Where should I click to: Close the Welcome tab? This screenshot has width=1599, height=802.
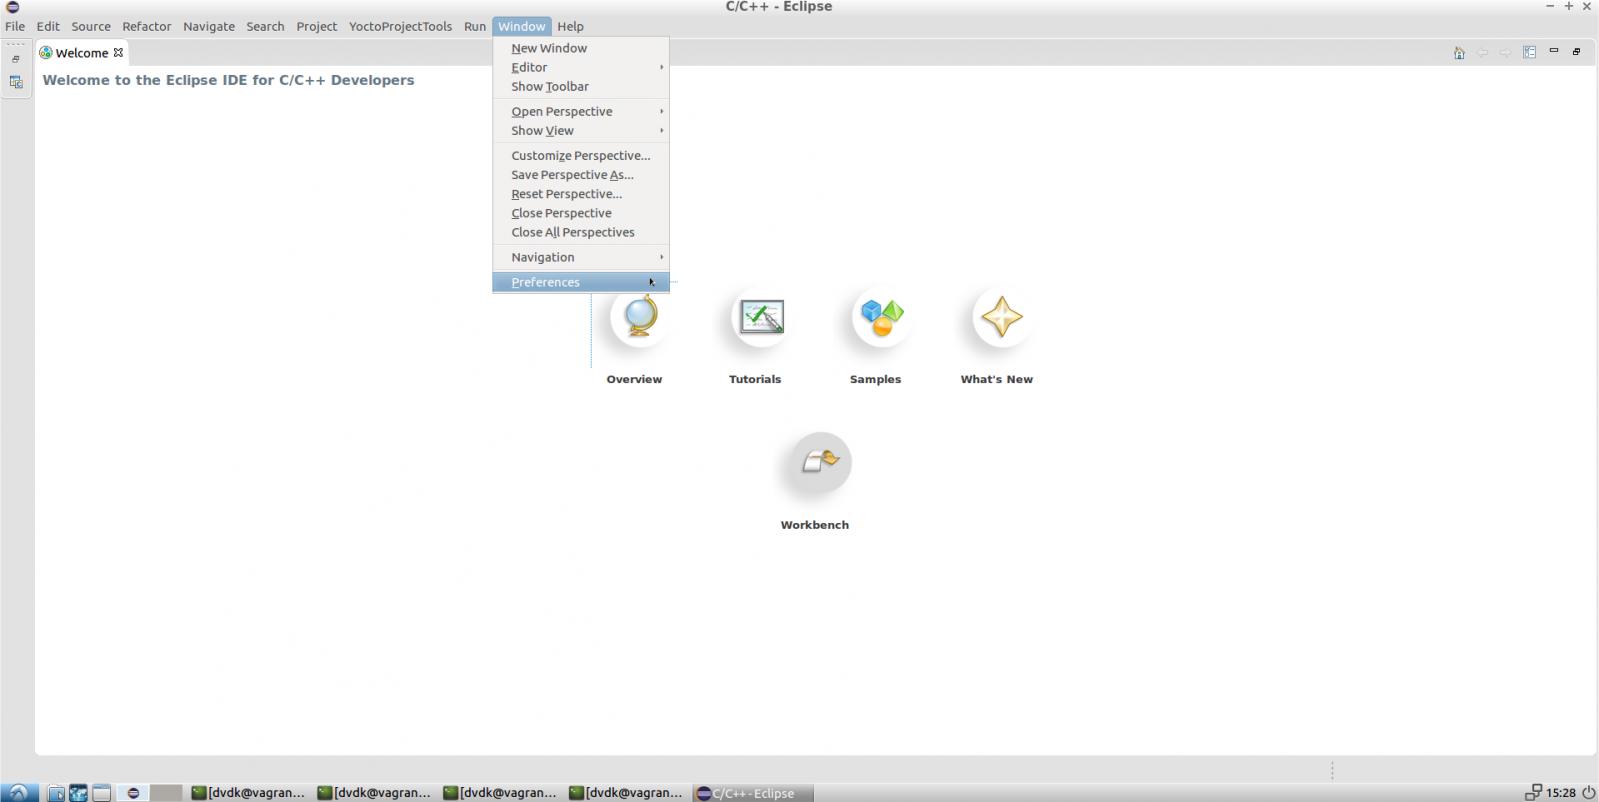(x=119, y=53)
